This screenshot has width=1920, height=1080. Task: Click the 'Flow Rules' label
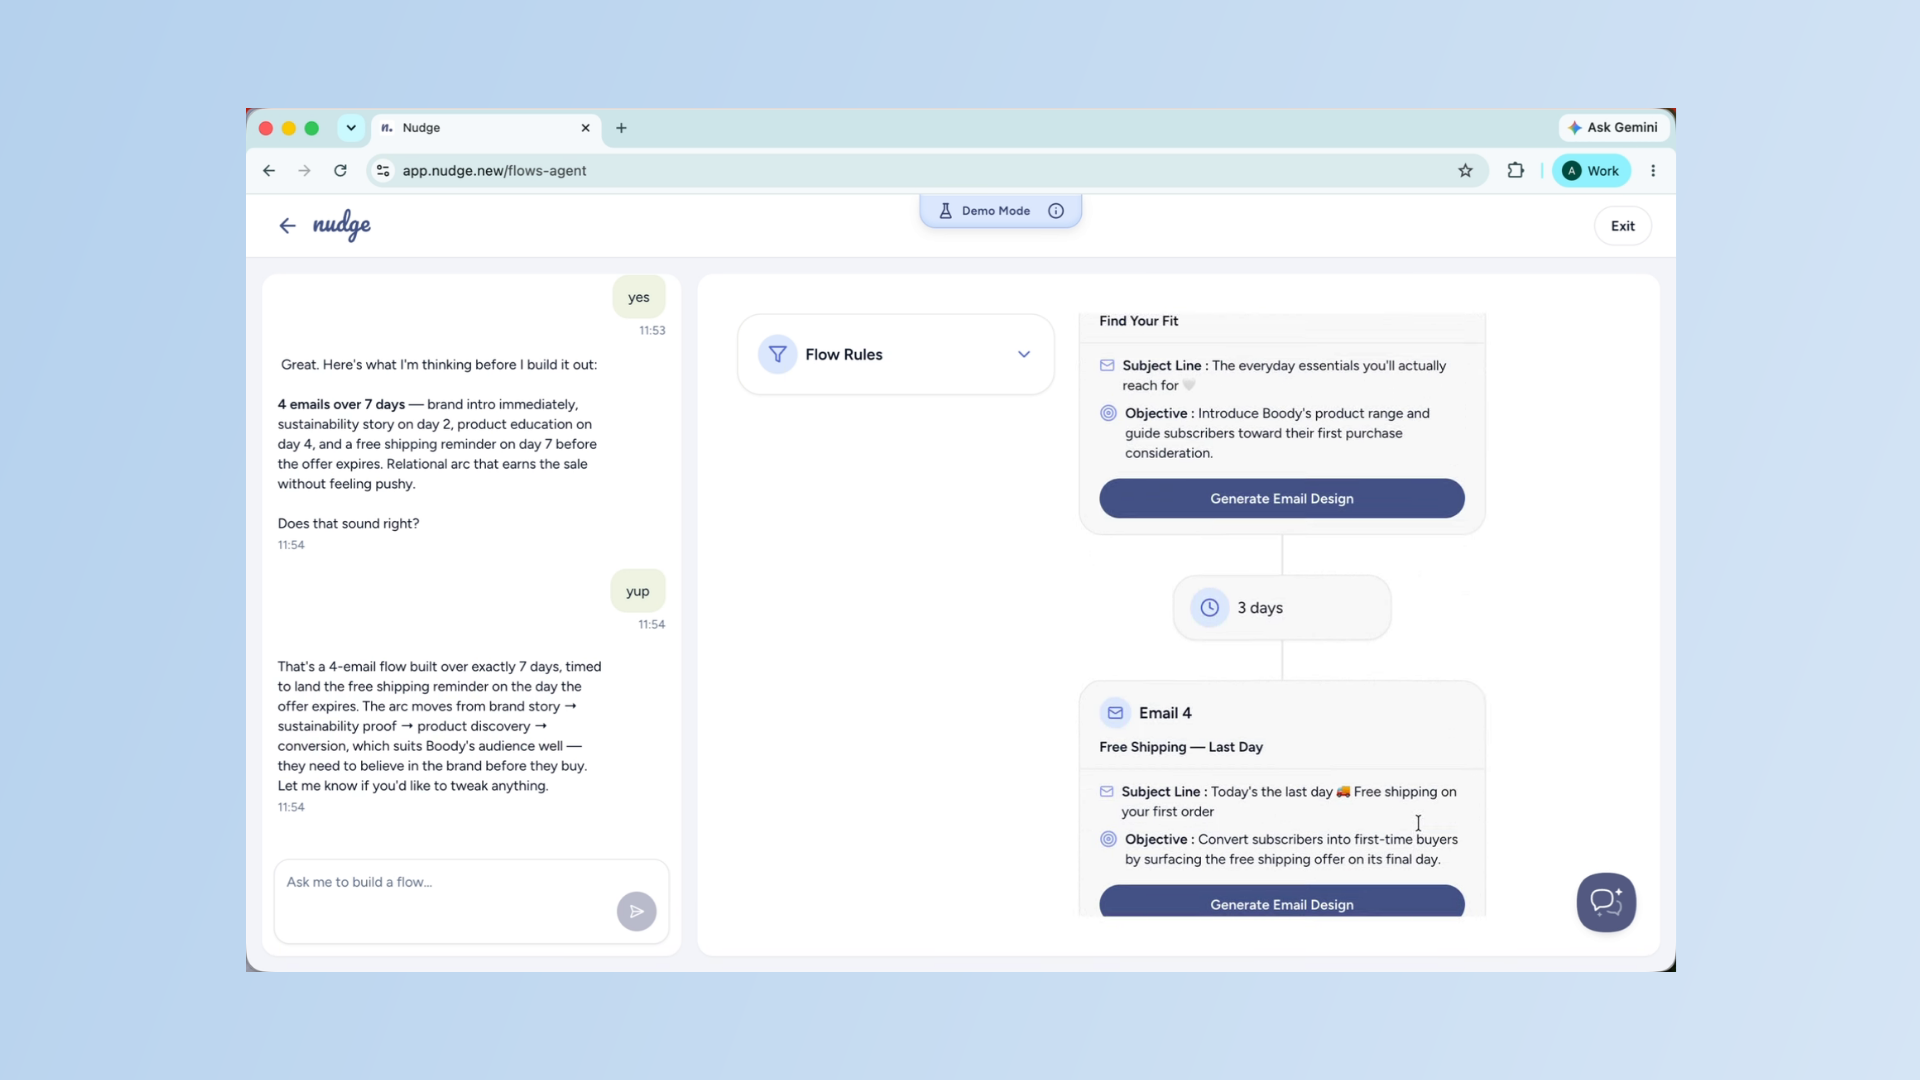pos(844,354)
